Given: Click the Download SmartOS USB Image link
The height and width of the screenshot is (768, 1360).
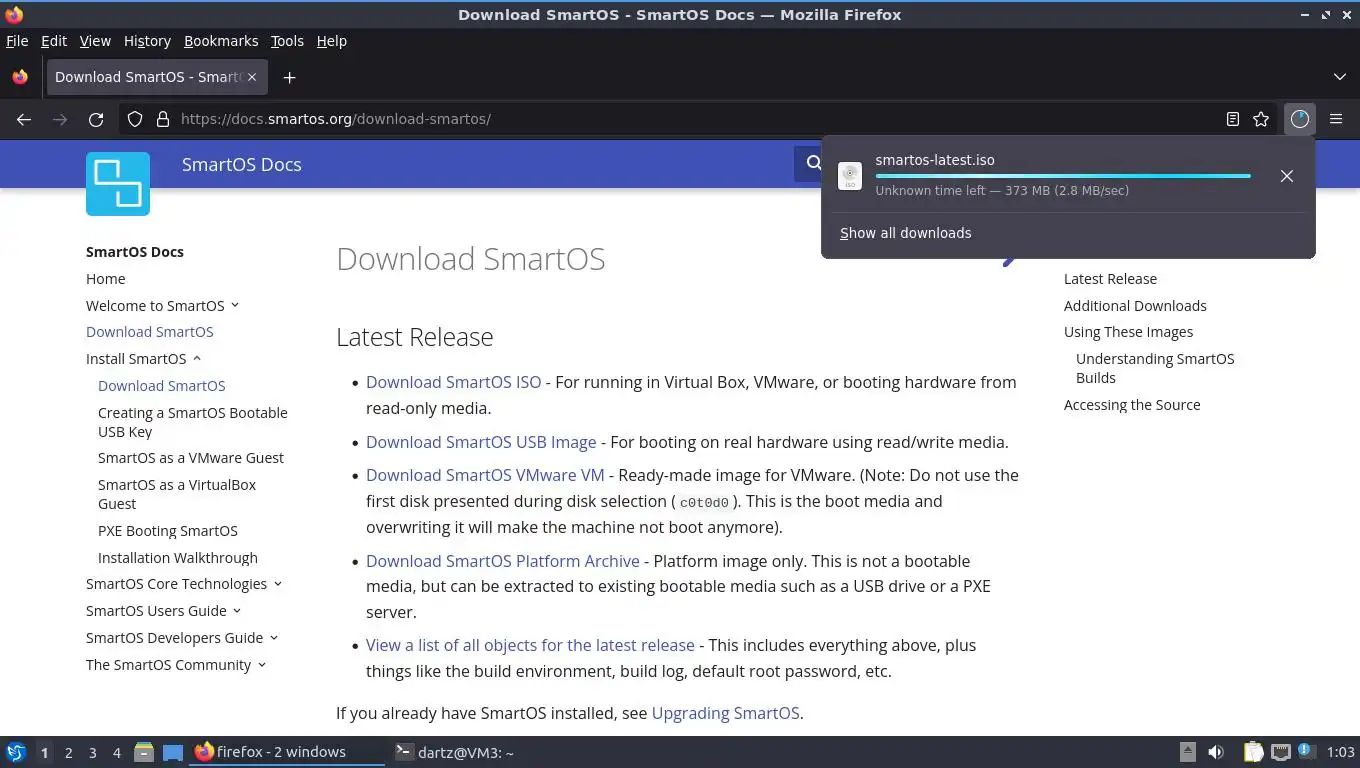Looking at the screenshot, I should pos(481,442).
